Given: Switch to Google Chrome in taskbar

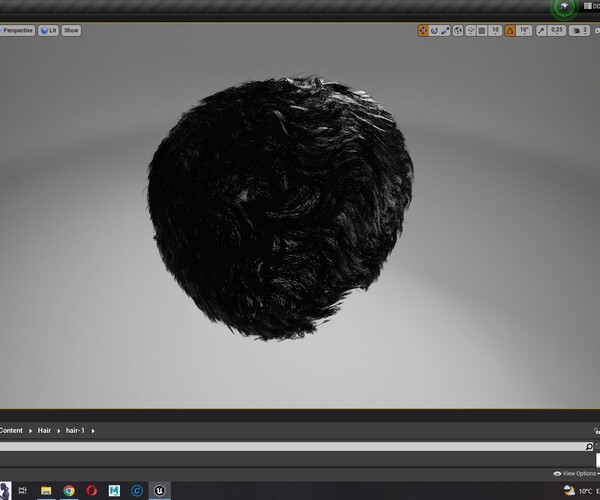Looking at the screenshot, I should 69,490.
